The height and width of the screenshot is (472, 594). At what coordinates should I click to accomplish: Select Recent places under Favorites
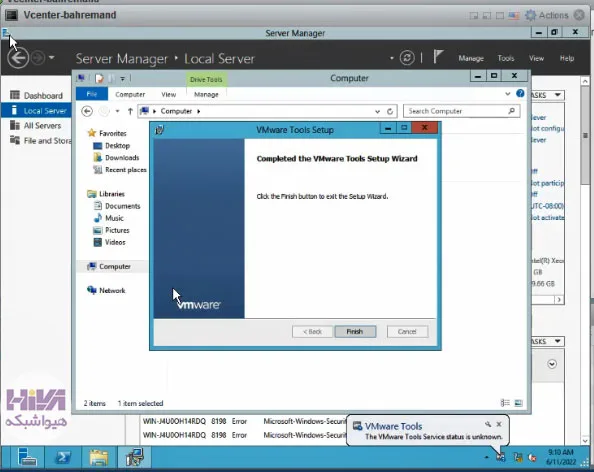(x=120, y=170)
